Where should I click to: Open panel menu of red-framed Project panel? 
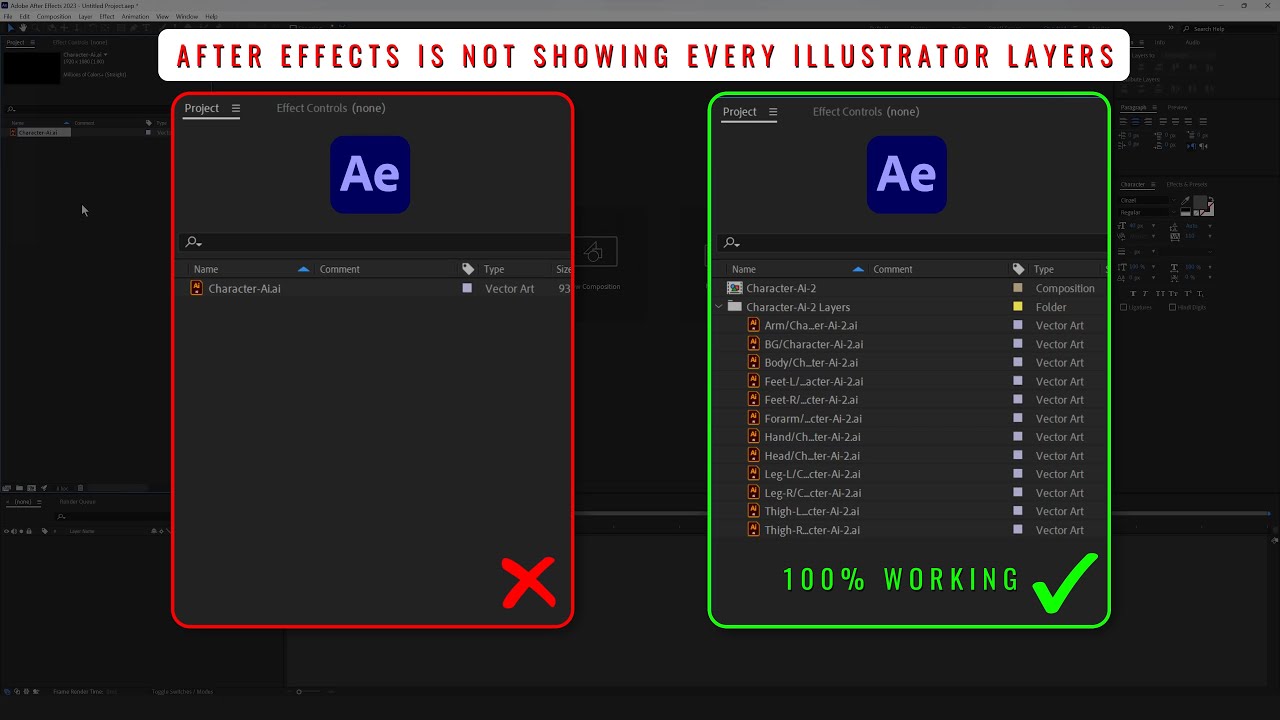coord(236,108)
